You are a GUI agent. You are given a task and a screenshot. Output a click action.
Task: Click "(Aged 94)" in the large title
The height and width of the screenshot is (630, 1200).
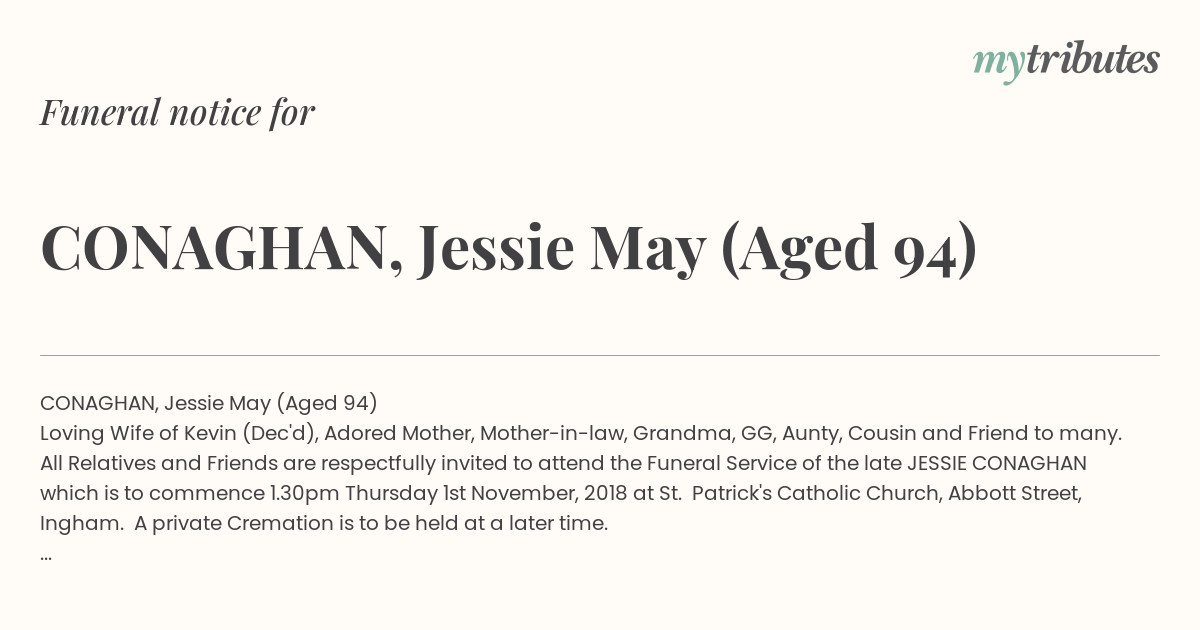[848, 249]
